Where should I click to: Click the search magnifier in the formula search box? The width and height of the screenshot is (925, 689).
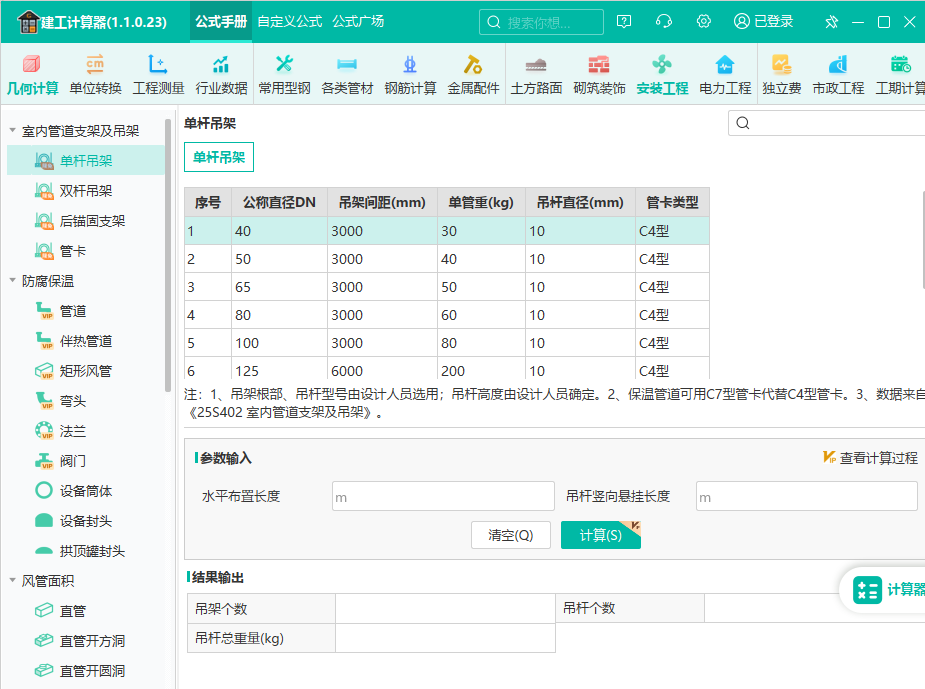click(743, 123)
